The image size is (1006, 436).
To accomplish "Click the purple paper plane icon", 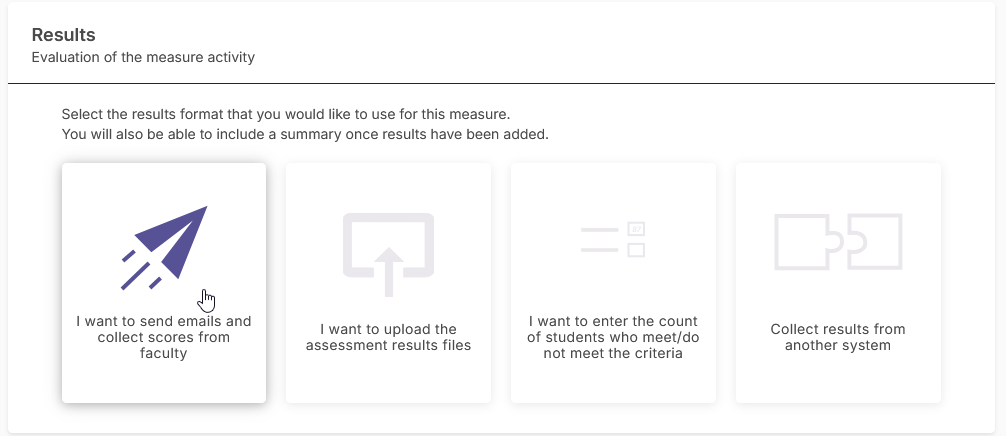I will [165, 247].
